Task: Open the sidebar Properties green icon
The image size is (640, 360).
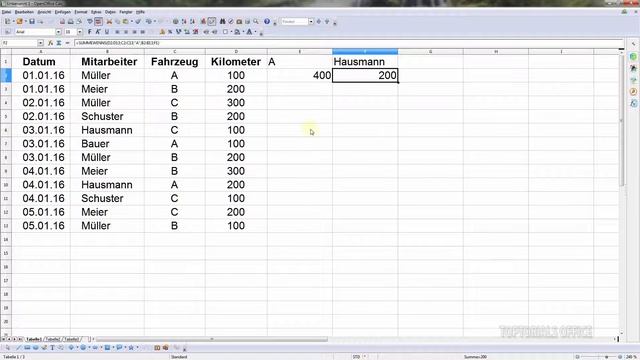Action: pyautogui.click(x=633, y=56)
